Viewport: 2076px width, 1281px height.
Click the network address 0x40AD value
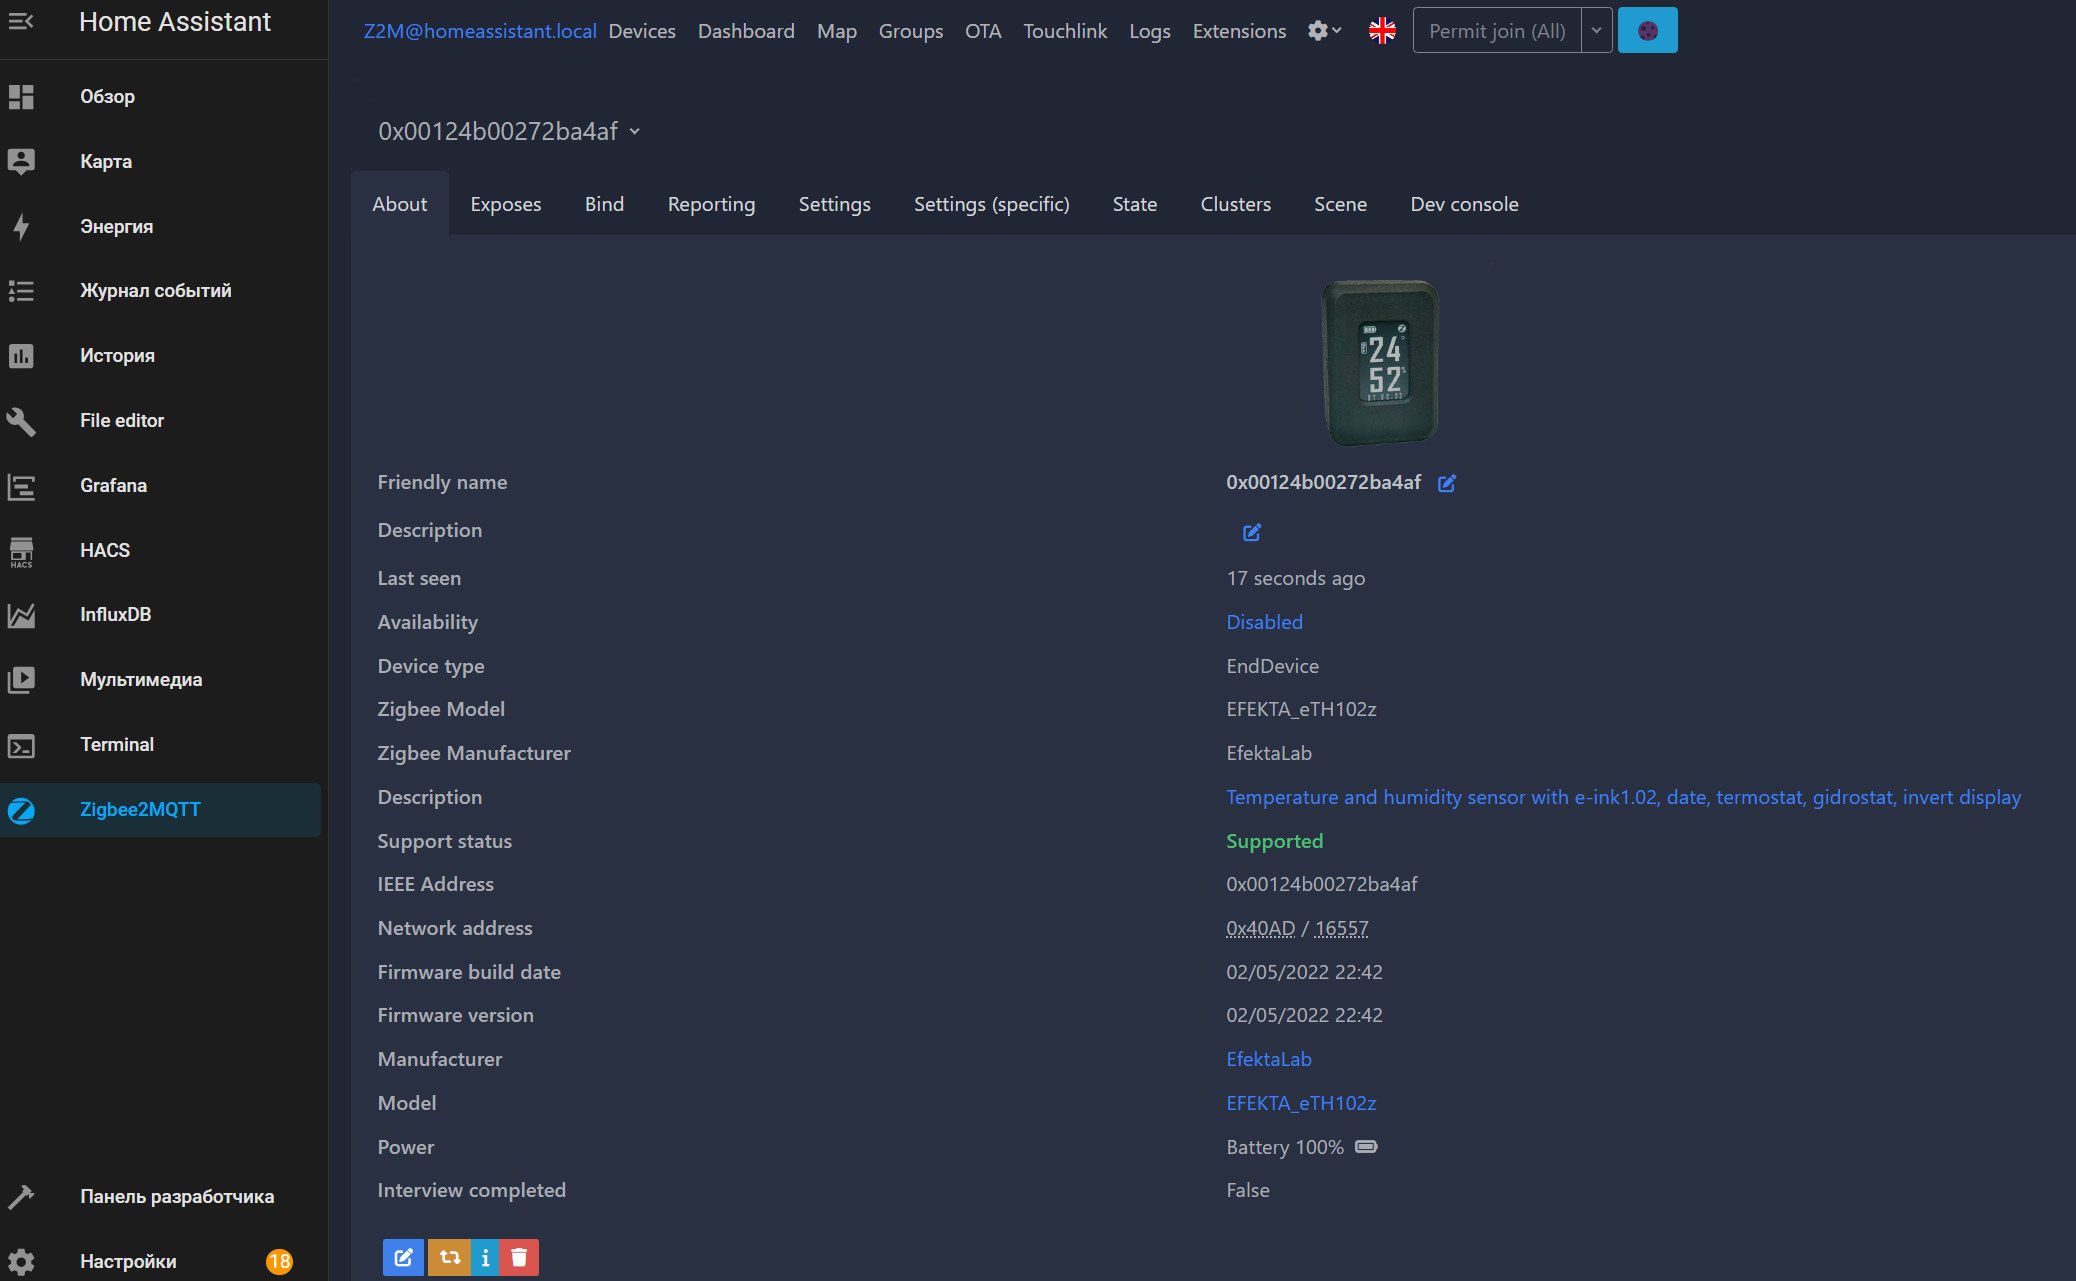point(1260,928)
